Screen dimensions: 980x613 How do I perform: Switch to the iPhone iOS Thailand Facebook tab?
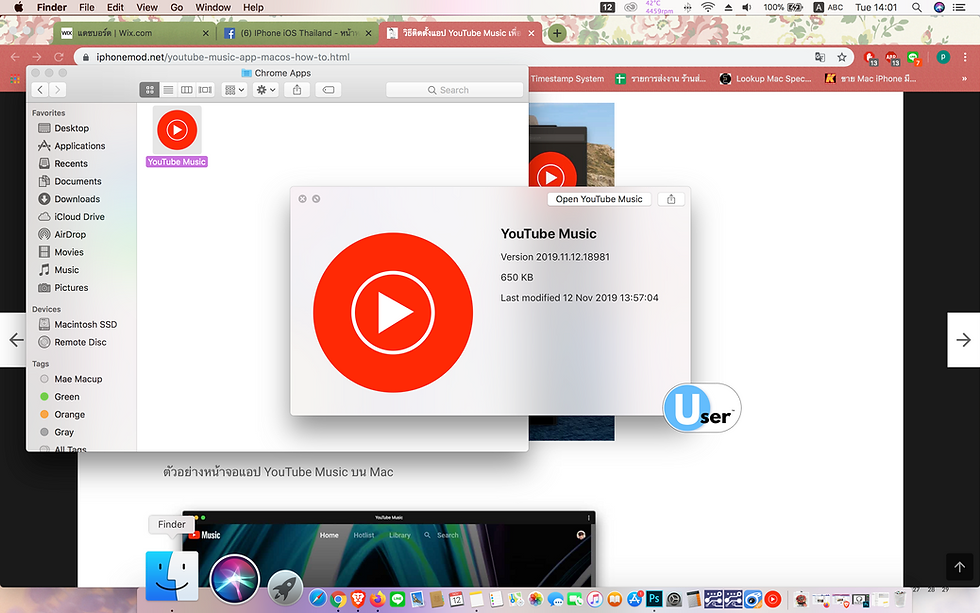[x=297, y=33]
